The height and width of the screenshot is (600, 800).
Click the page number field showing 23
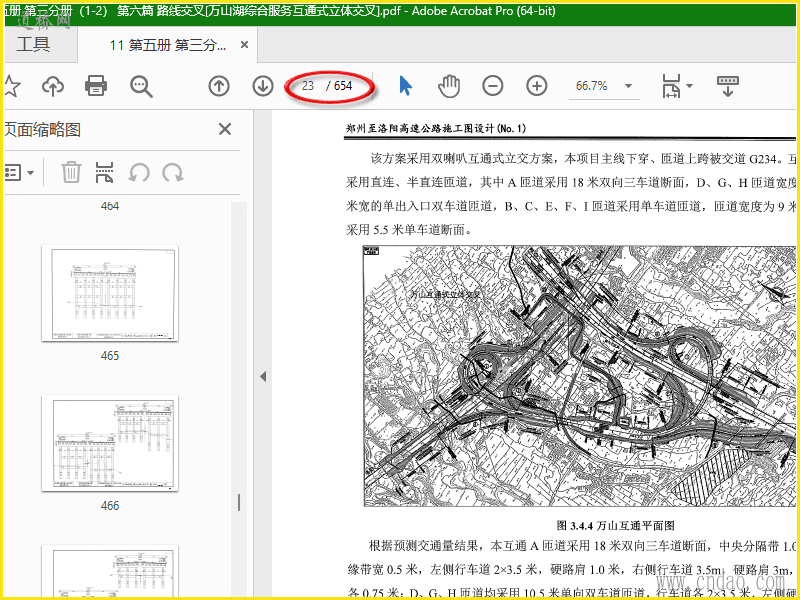pyautogui.click(x=308, y=86)
